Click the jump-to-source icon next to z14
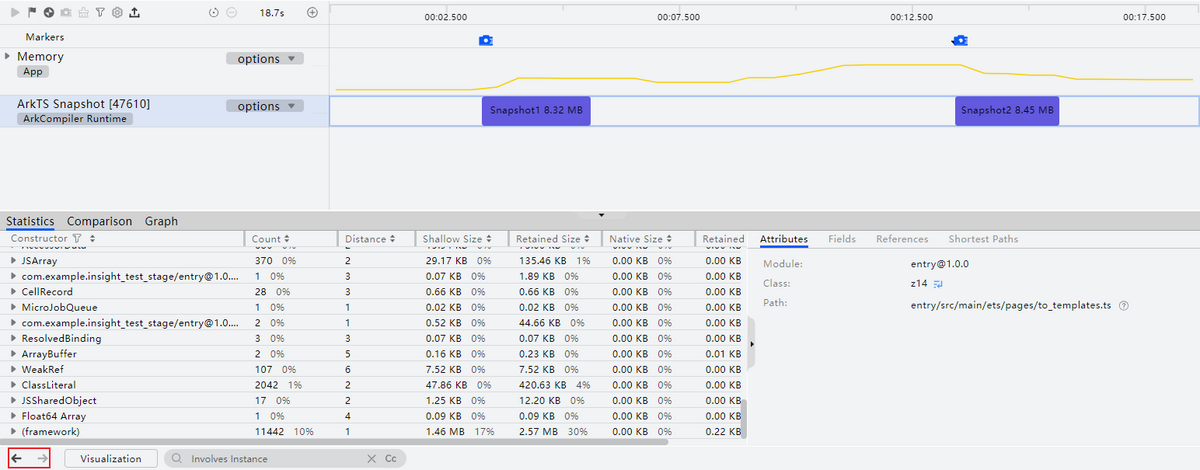Viewport: 1200px width, 470px height. pos(939,284)
